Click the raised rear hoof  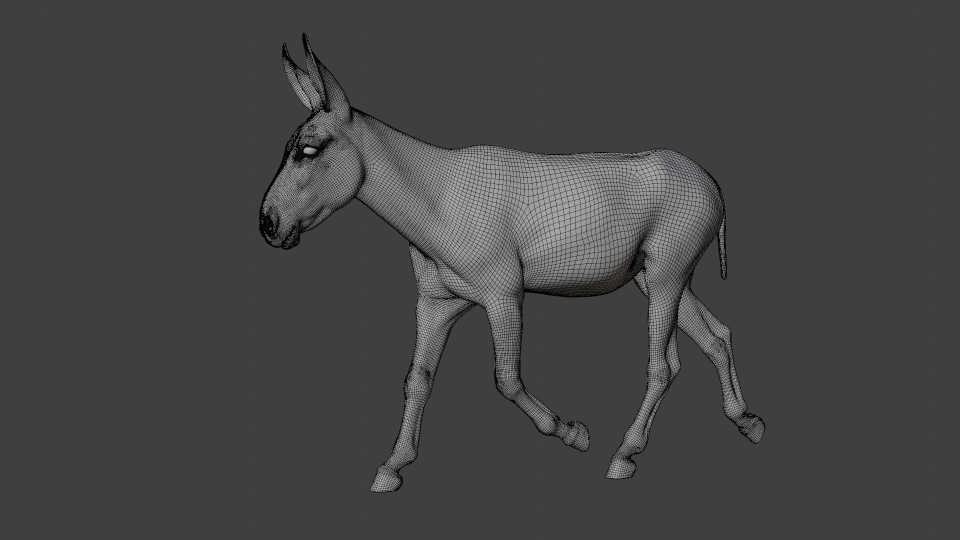(x=752, y=428)
